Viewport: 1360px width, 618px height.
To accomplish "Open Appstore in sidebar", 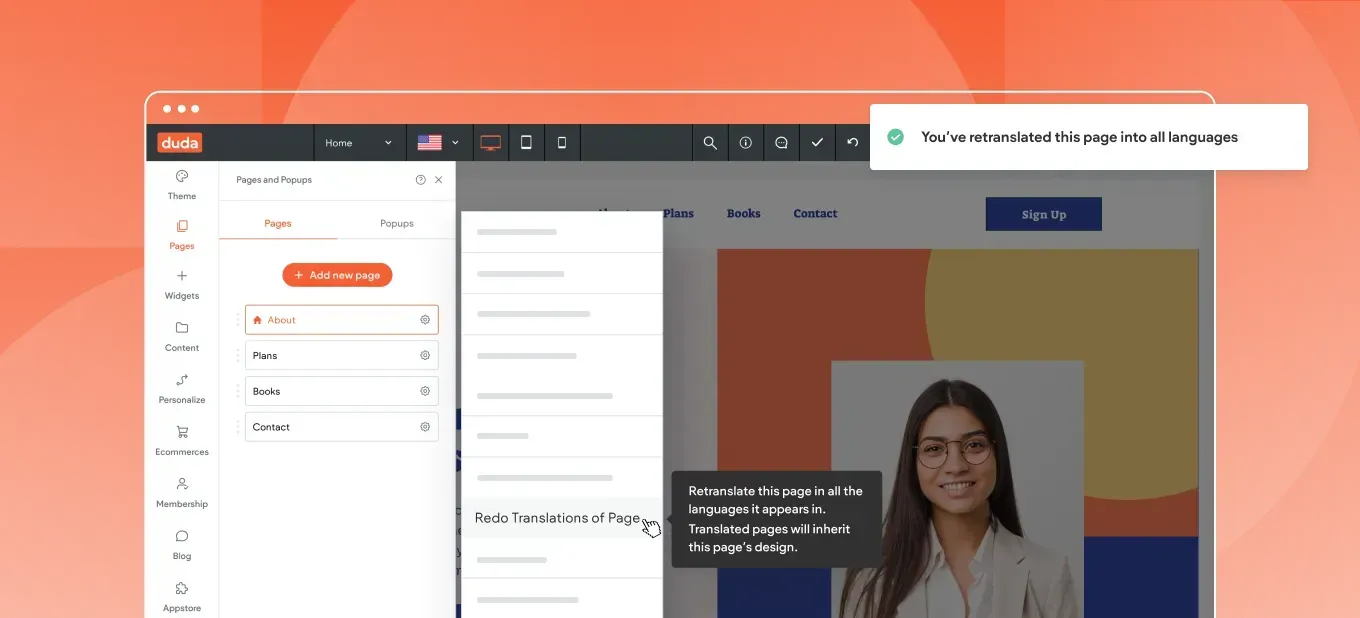I will click(182, 597).
